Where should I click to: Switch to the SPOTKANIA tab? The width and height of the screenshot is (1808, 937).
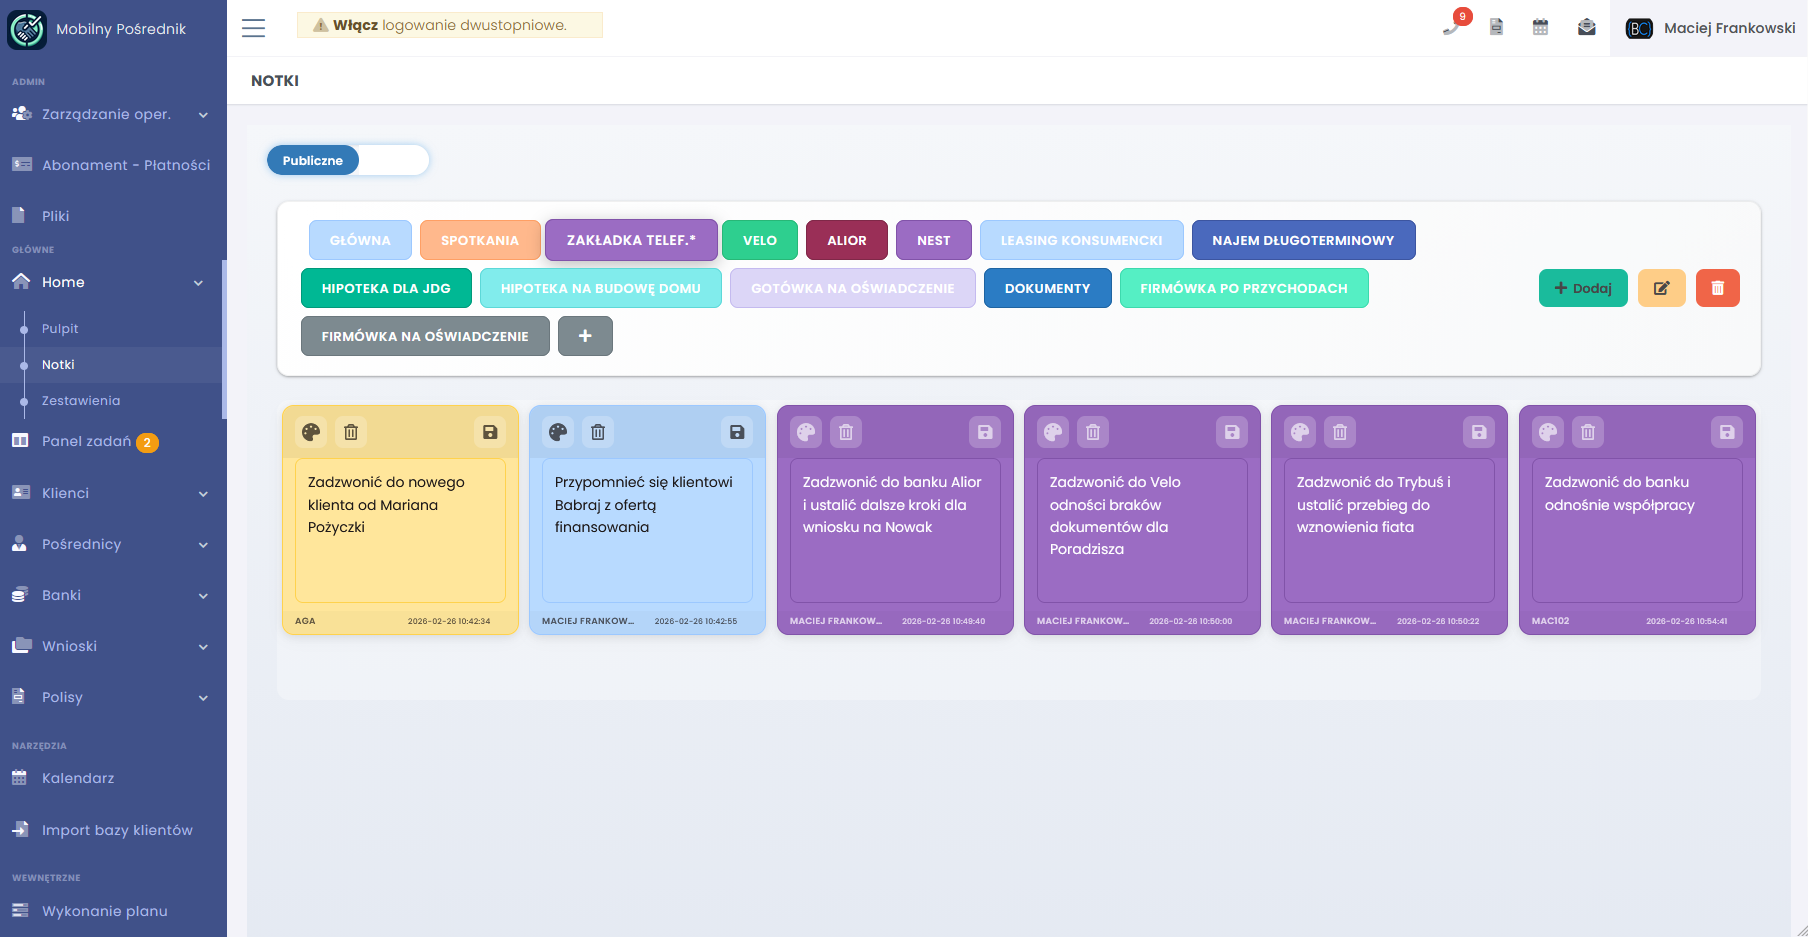[x=480, y=240]
